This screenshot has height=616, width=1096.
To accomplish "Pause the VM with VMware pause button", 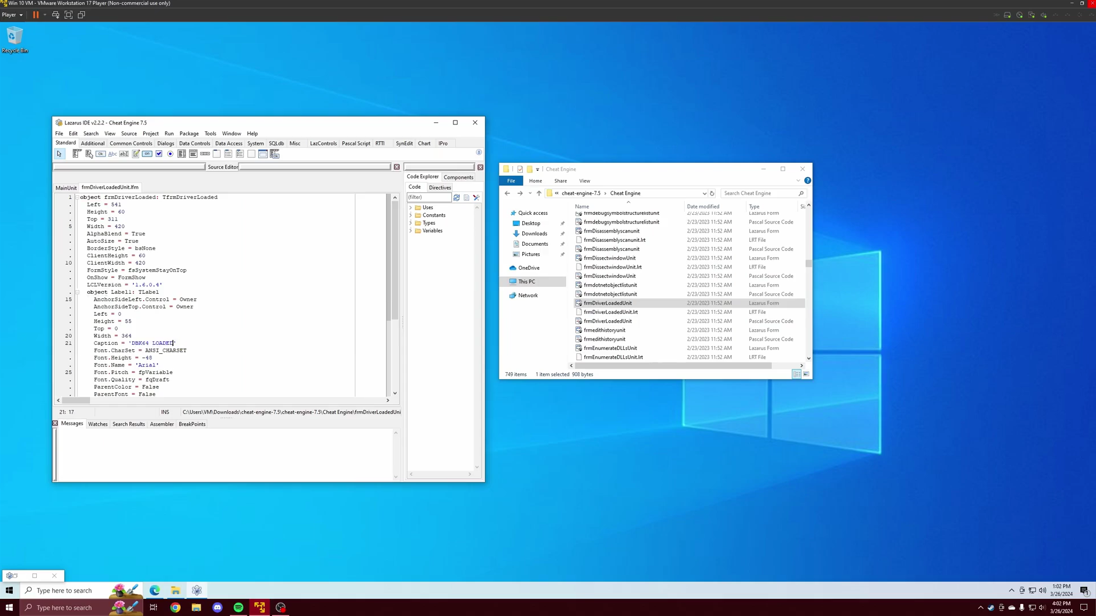I will click(35, 15).
